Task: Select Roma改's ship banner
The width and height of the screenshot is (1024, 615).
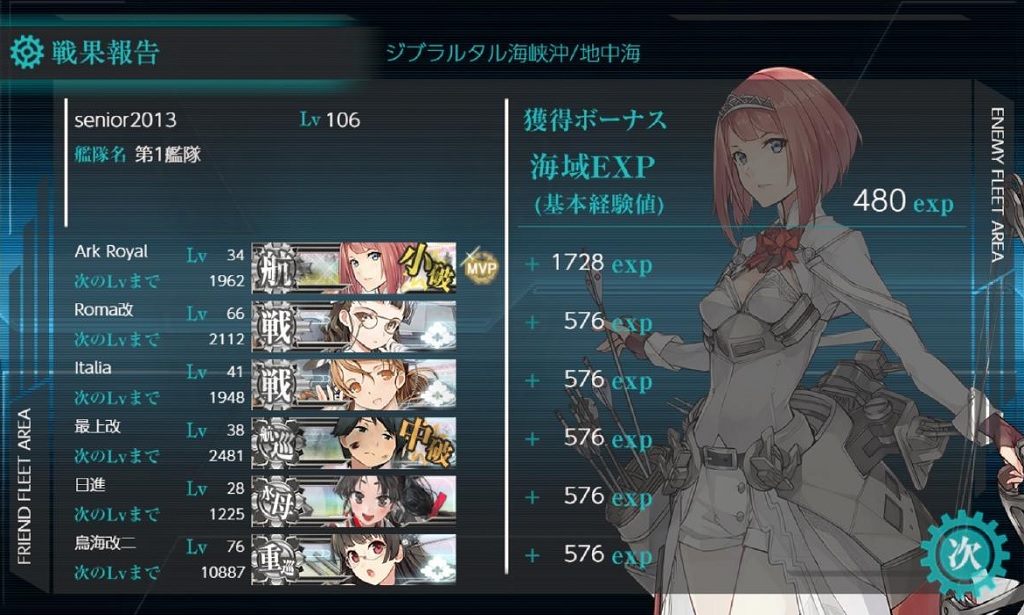Action: pyautogui.click(x=354, y=326)
